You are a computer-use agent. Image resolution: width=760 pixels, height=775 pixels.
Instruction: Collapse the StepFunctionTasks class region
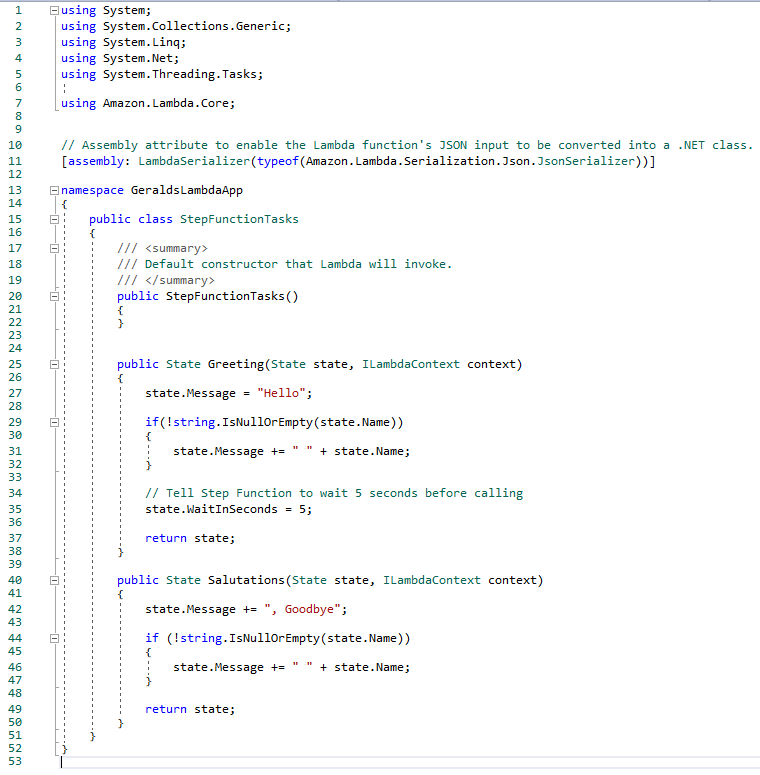54,219
